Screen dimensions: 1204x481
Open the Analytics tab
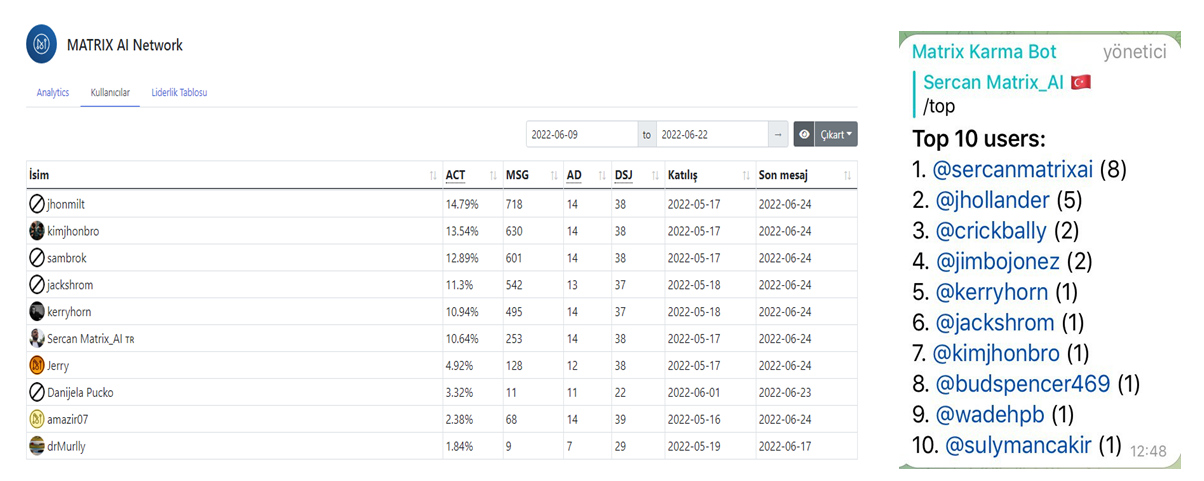(53, 93)
